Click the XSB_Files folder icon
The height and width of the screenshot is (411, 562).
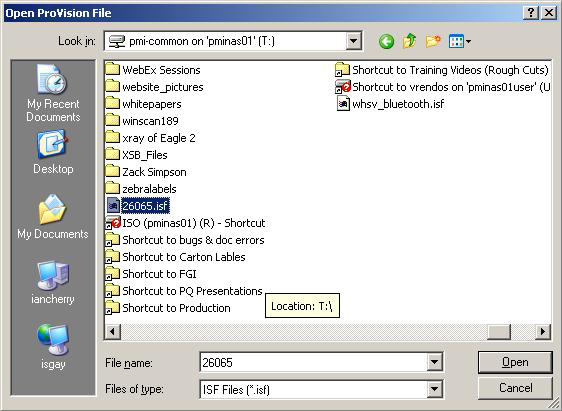tap(113, 155)
